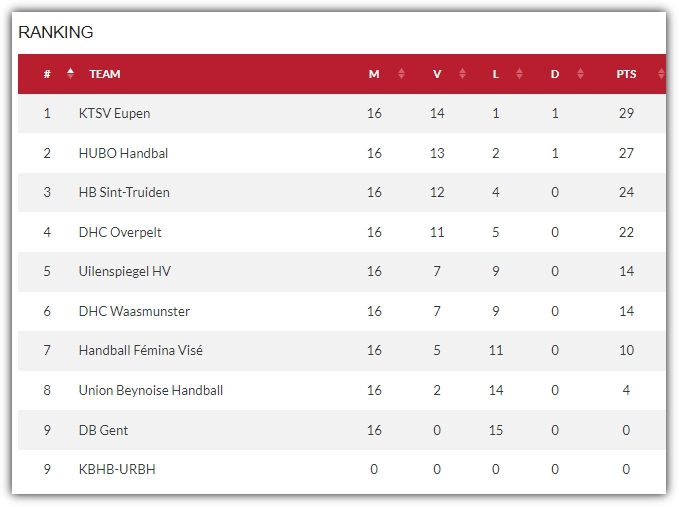
Task: Sort by TEAM column header
Action: coord(105,74)
